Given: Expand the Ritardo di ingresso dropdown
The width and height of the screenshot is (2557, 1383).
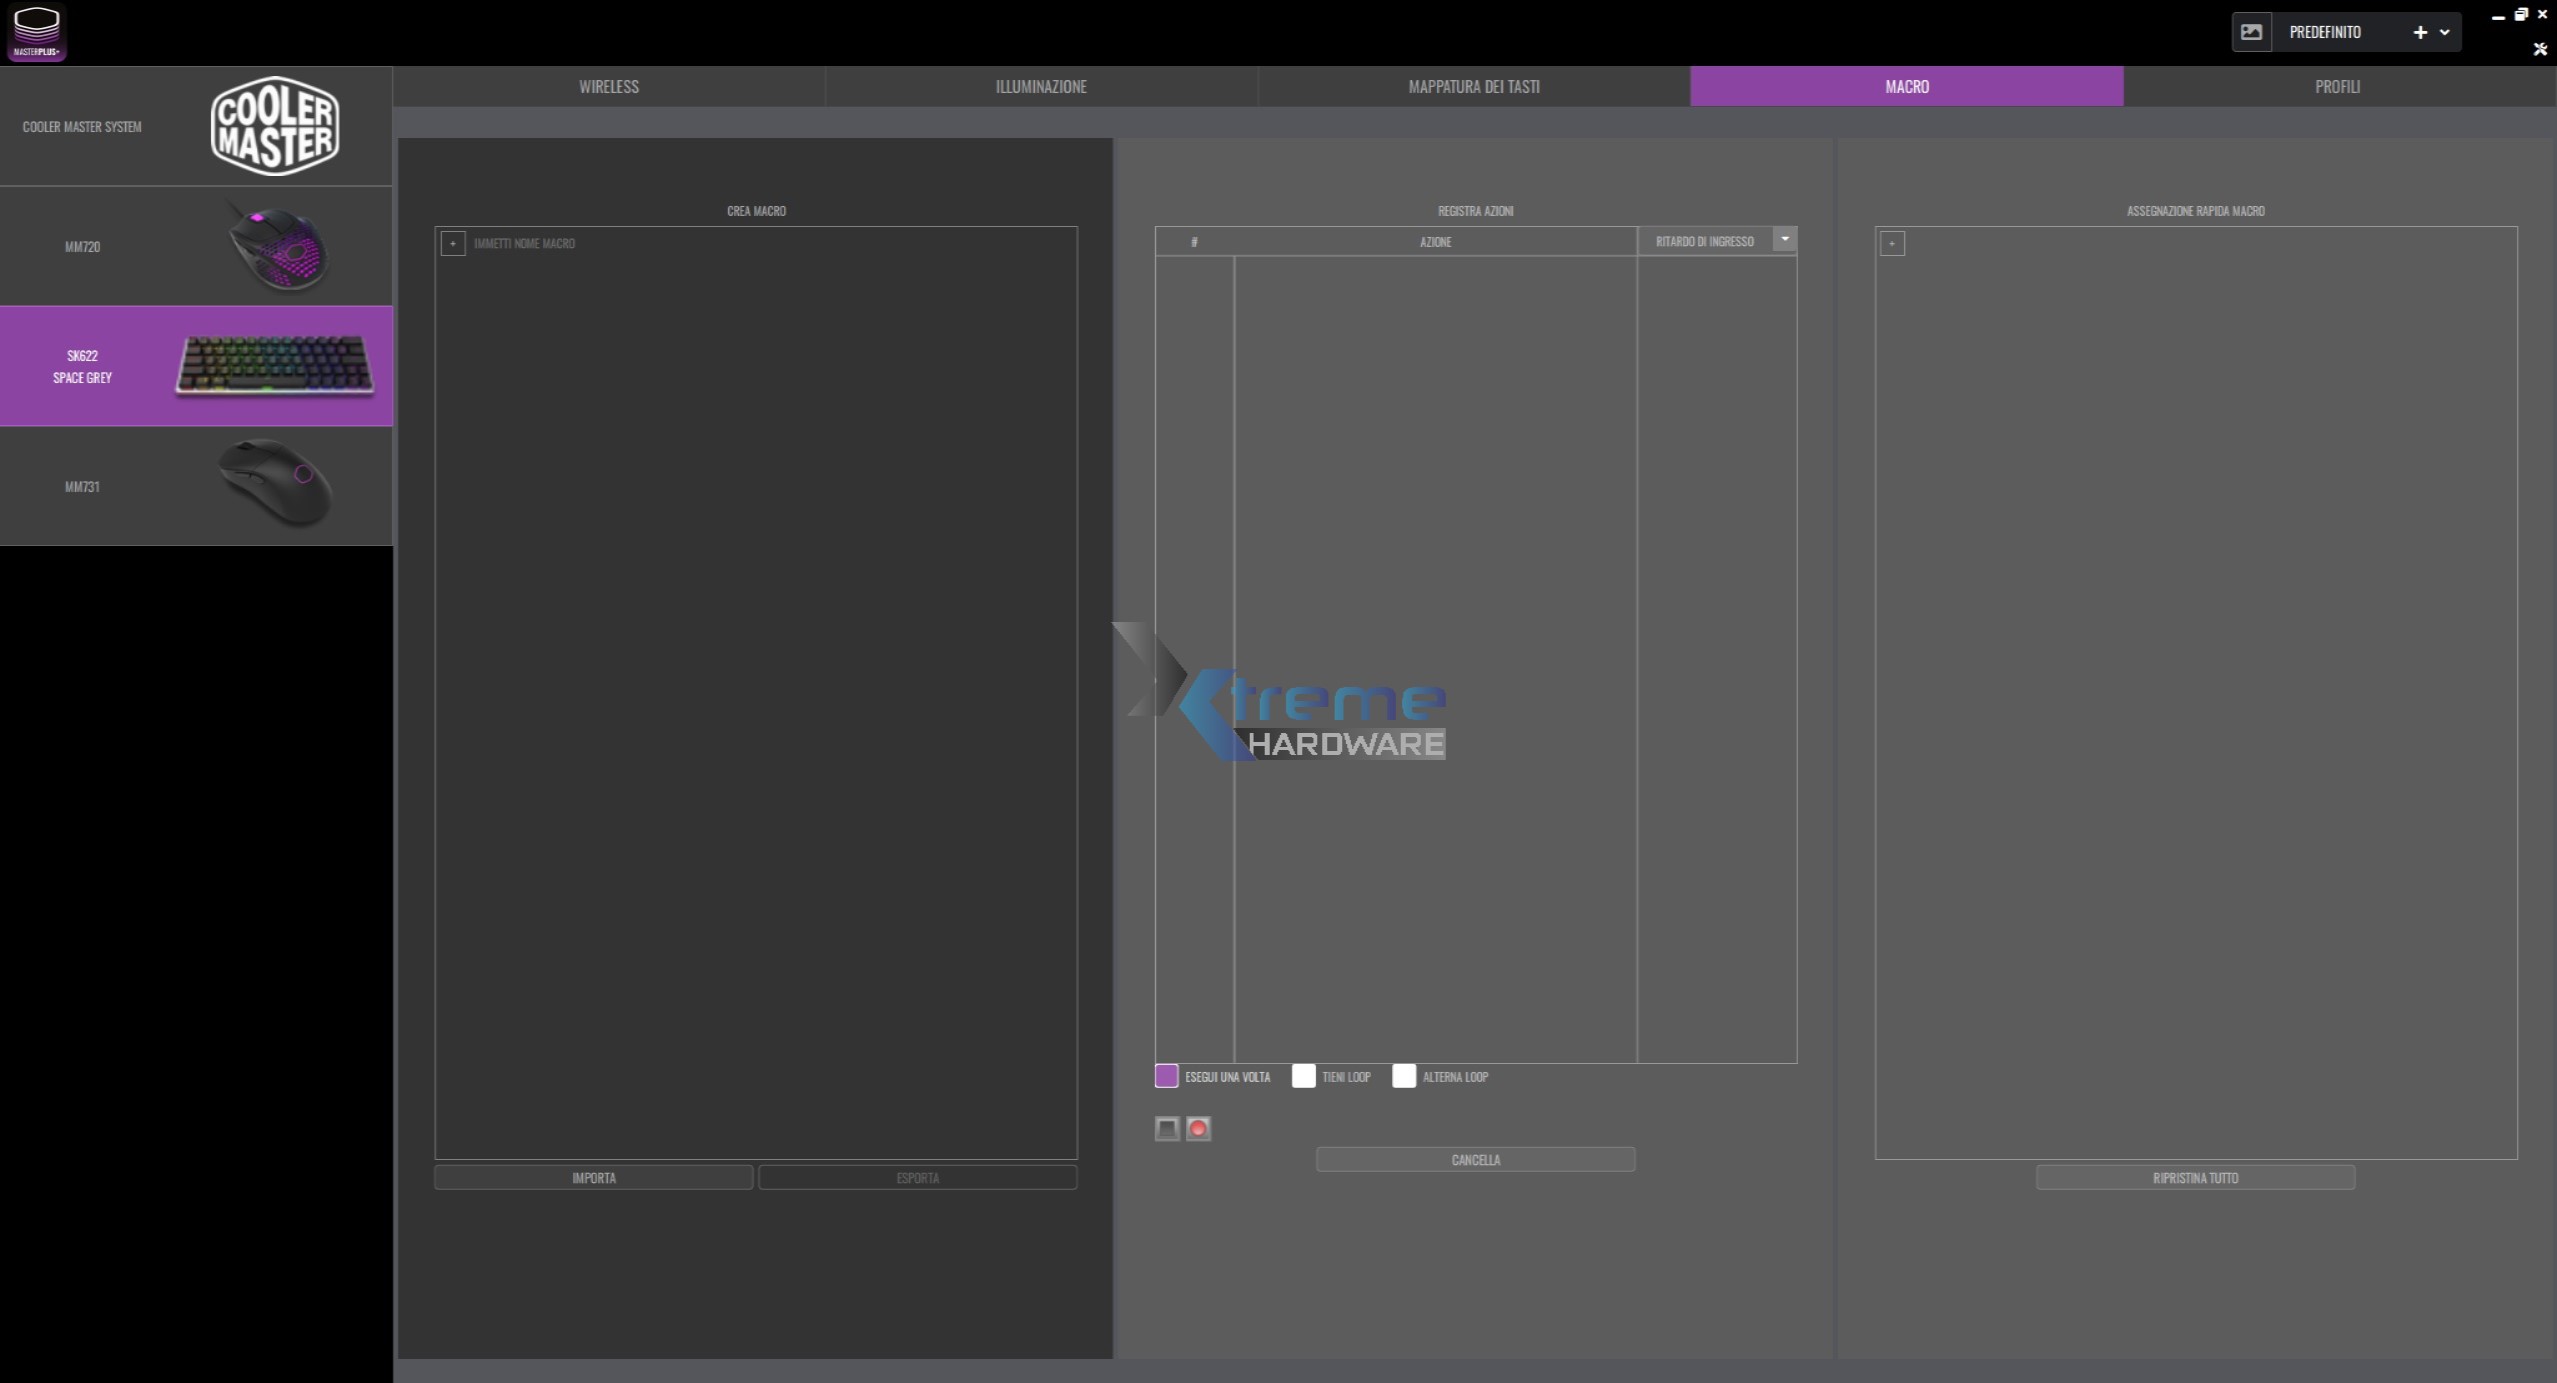Looking at the screenshot, I should [1784, 239].
